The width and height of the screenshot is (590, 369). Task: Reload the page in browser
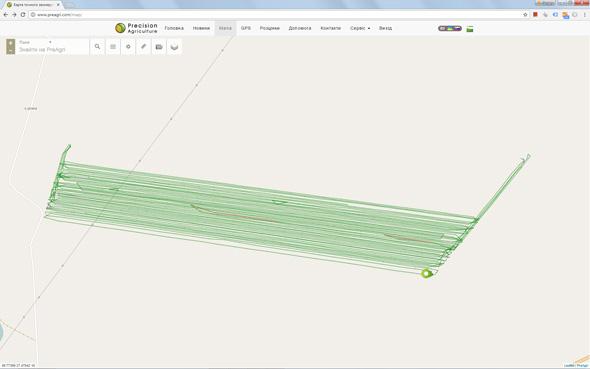pyautogui.click(x=23, y=15)
